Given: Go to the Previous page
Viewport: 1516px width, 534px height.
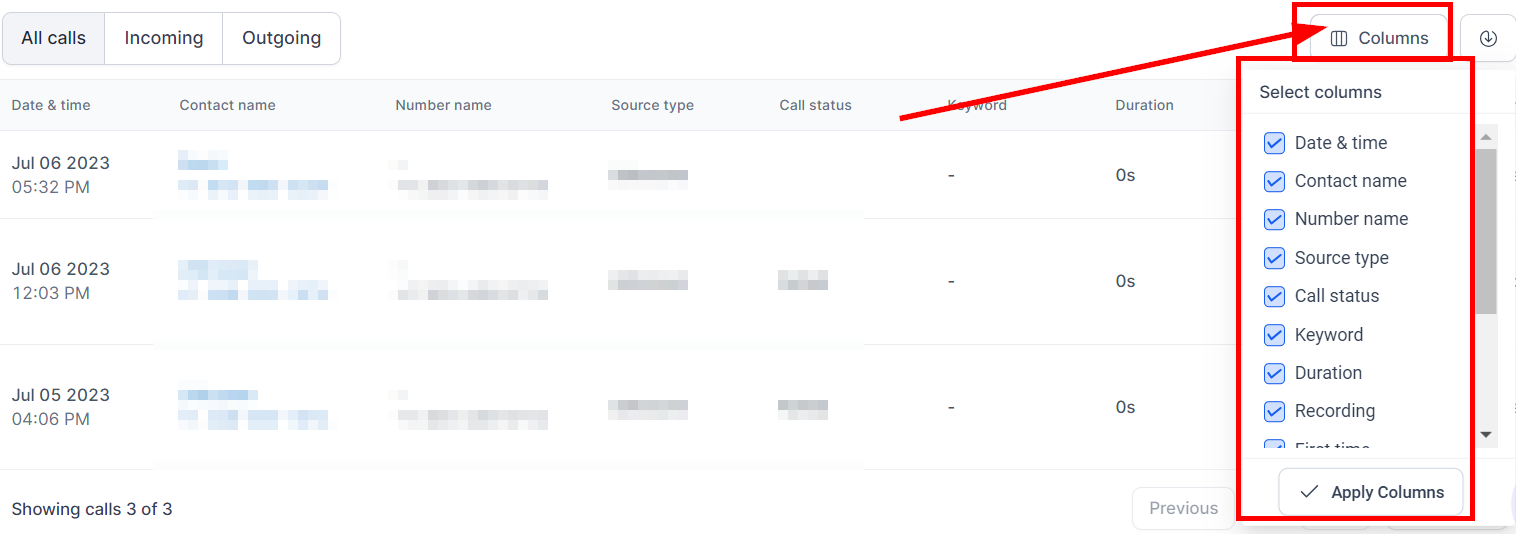Looking at the screenshot, I should (1183, 508).
